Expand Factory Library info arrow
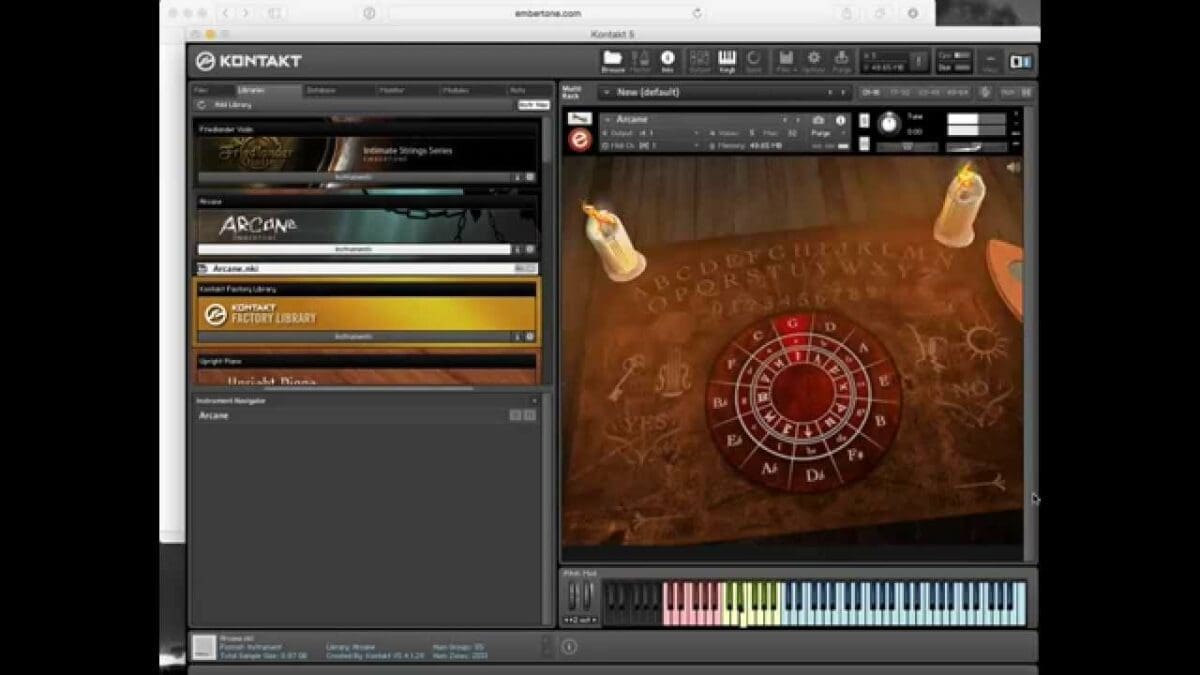The image size is (1200, 675). coord(518,337)
